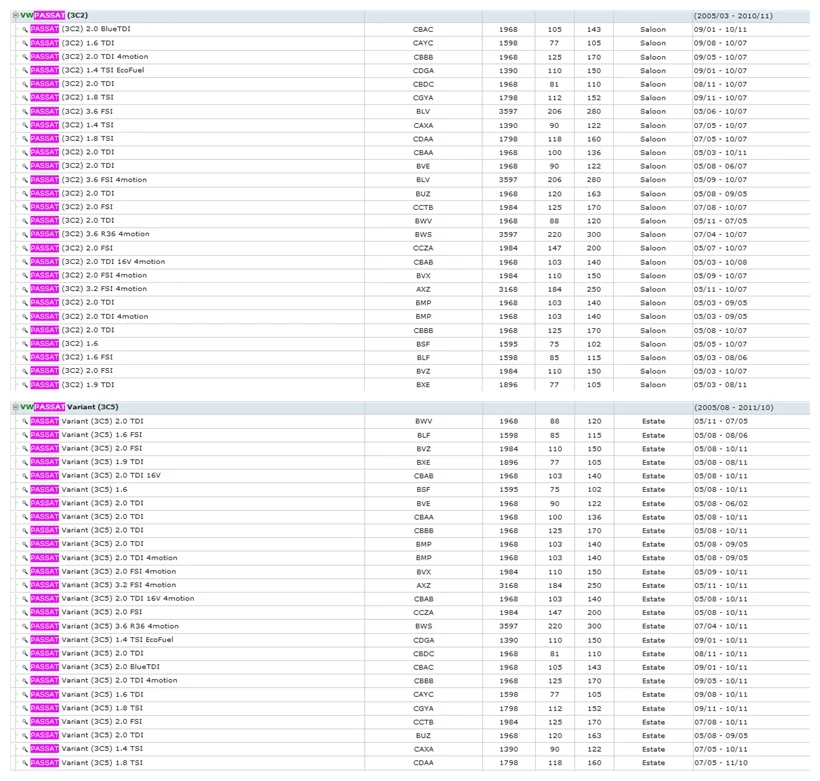
Task: Click magnifier icon beside PASSAT (3C2) 1.6 TDI
Action: [24, 43]
